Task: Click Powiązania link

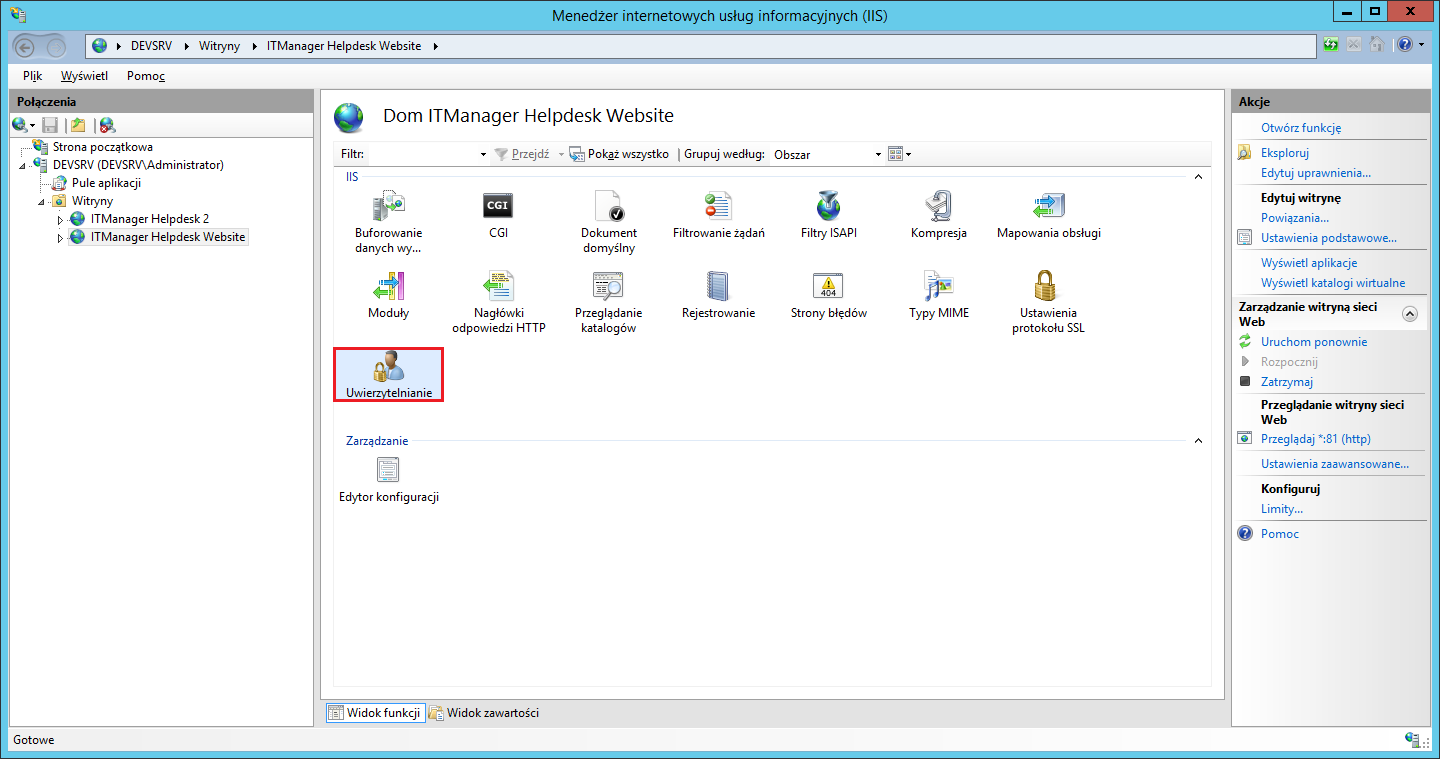Action: click(1295, 218)
